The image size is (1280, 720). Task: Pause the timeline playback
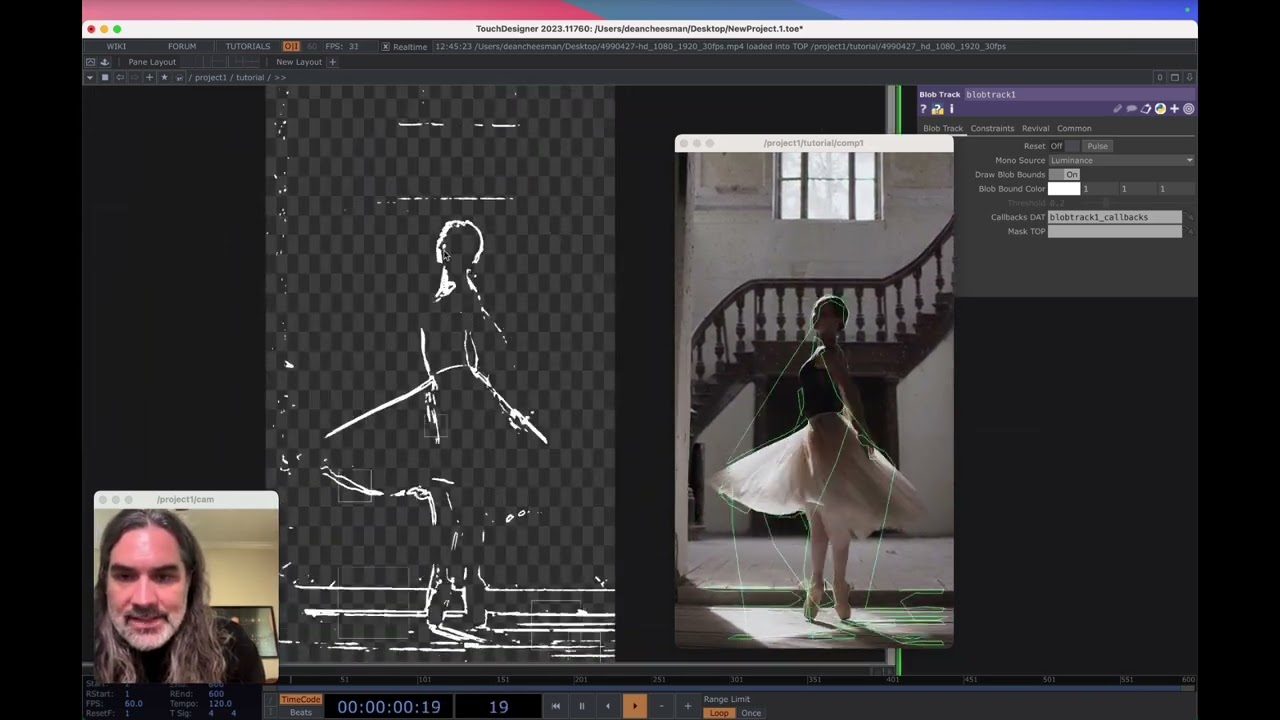click(x=581, y=706)
